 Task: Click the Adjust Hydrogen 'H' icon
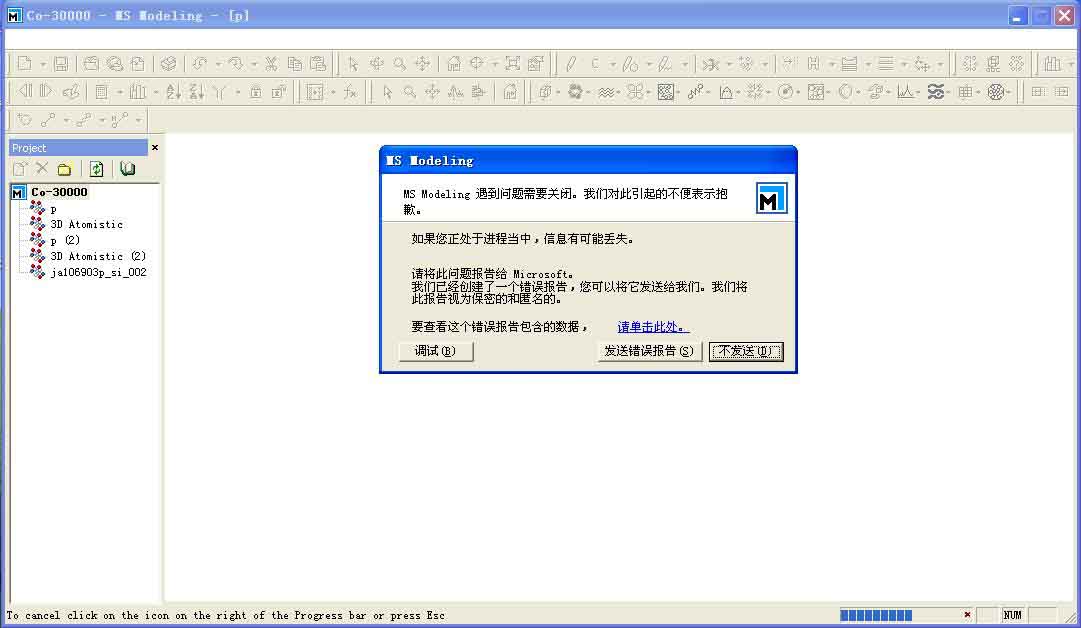(x=814, y=64)
